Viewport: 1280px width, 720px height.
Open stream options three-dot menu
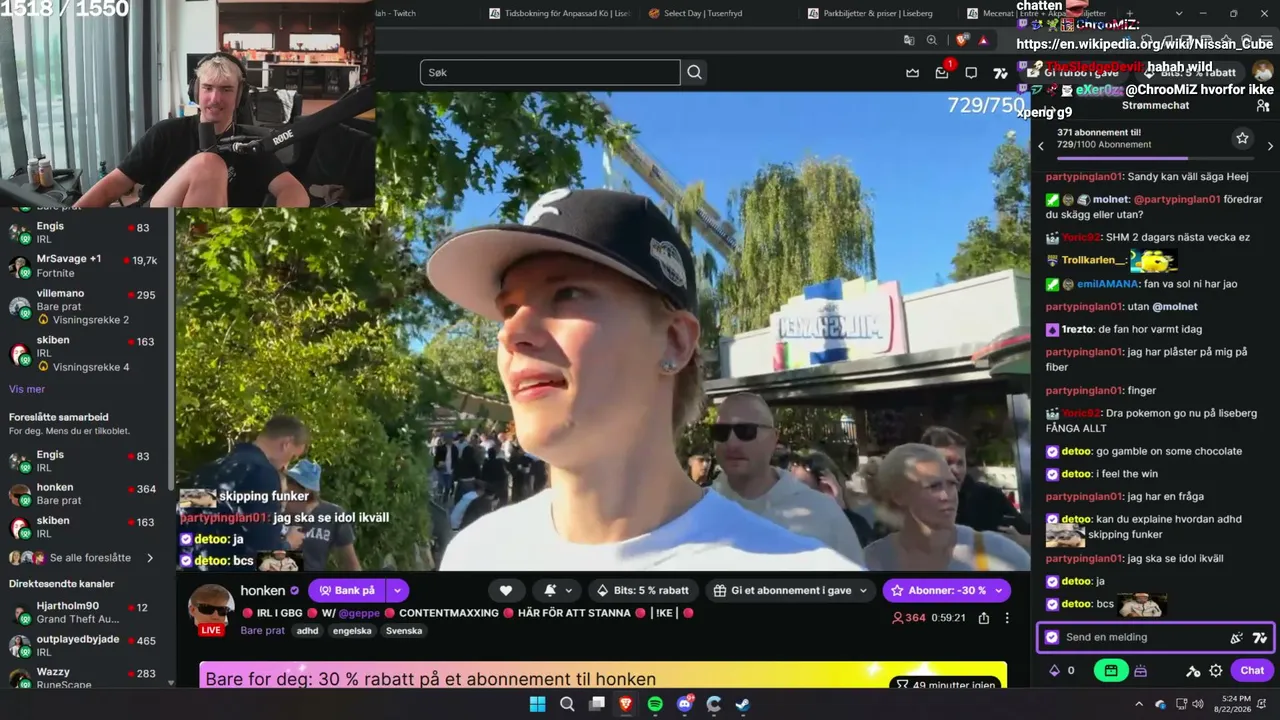1007,618
